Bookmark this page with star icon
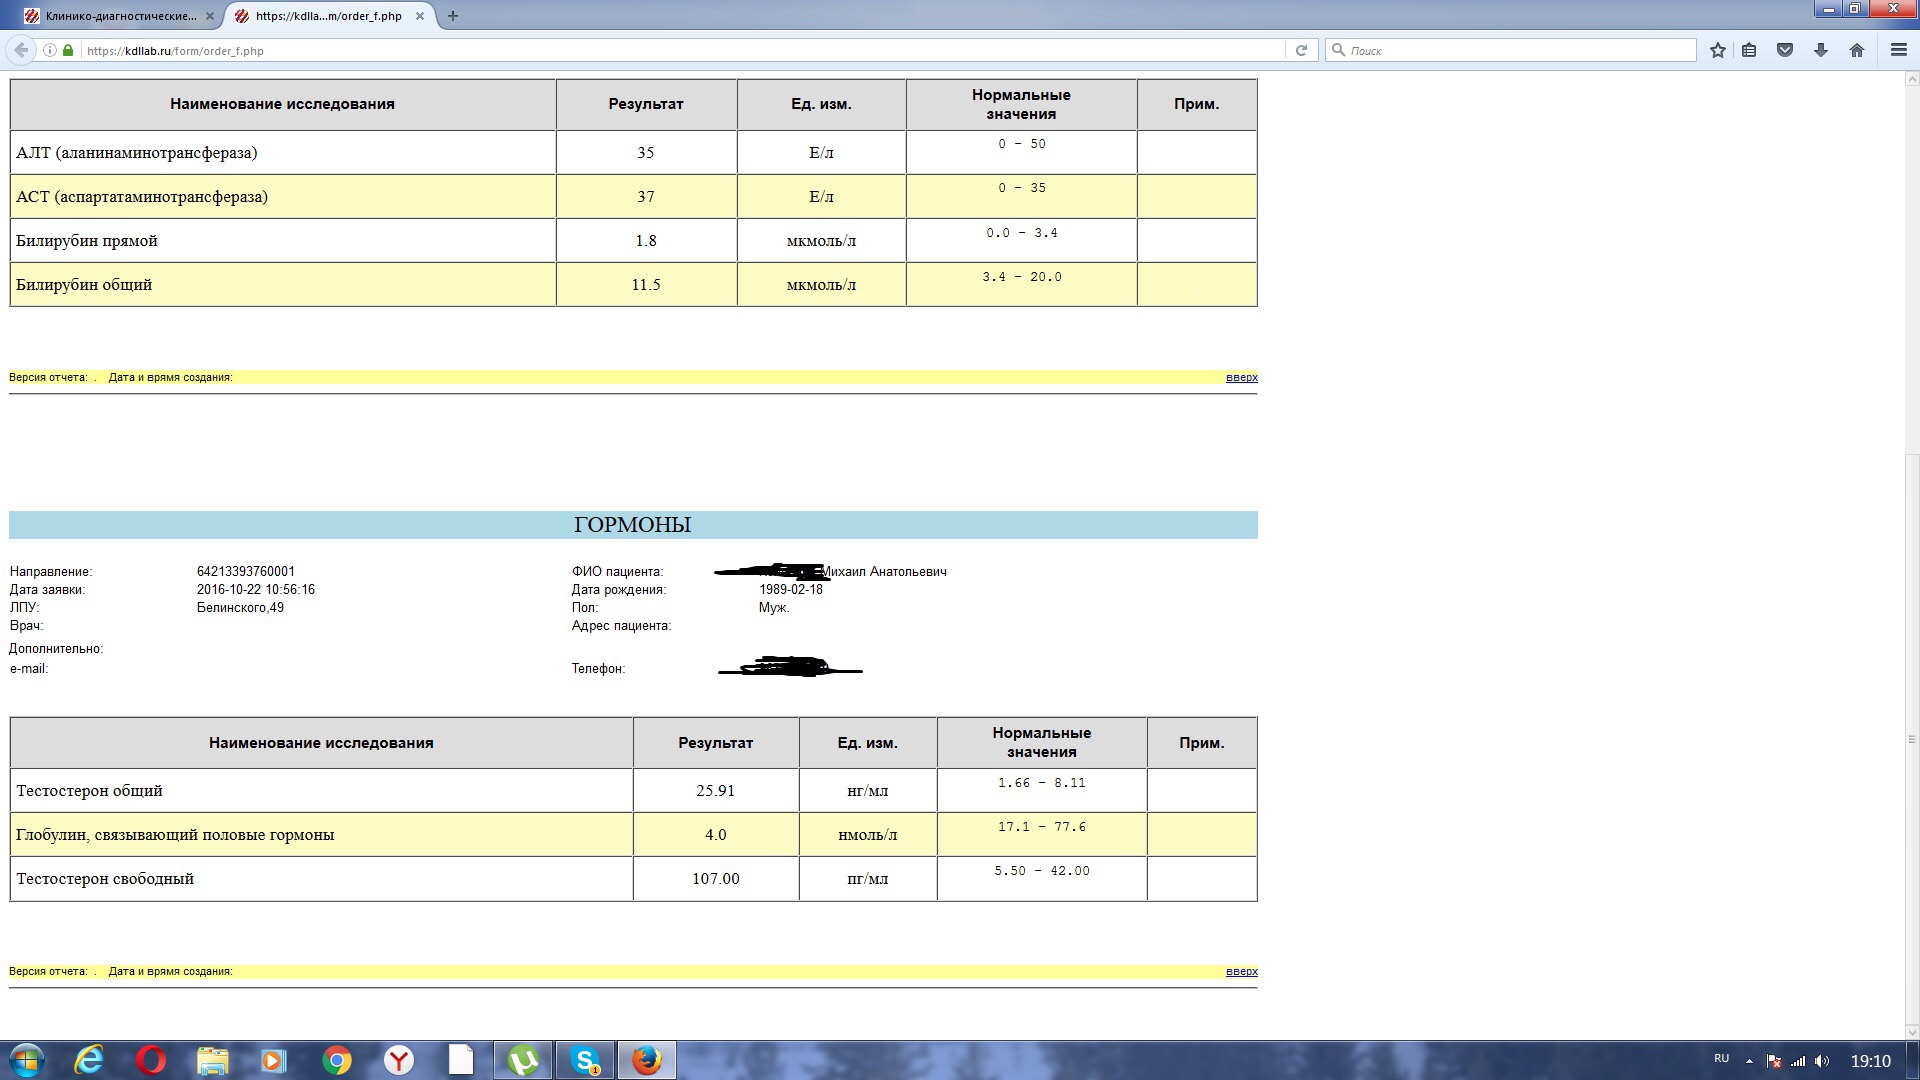 1718,50
